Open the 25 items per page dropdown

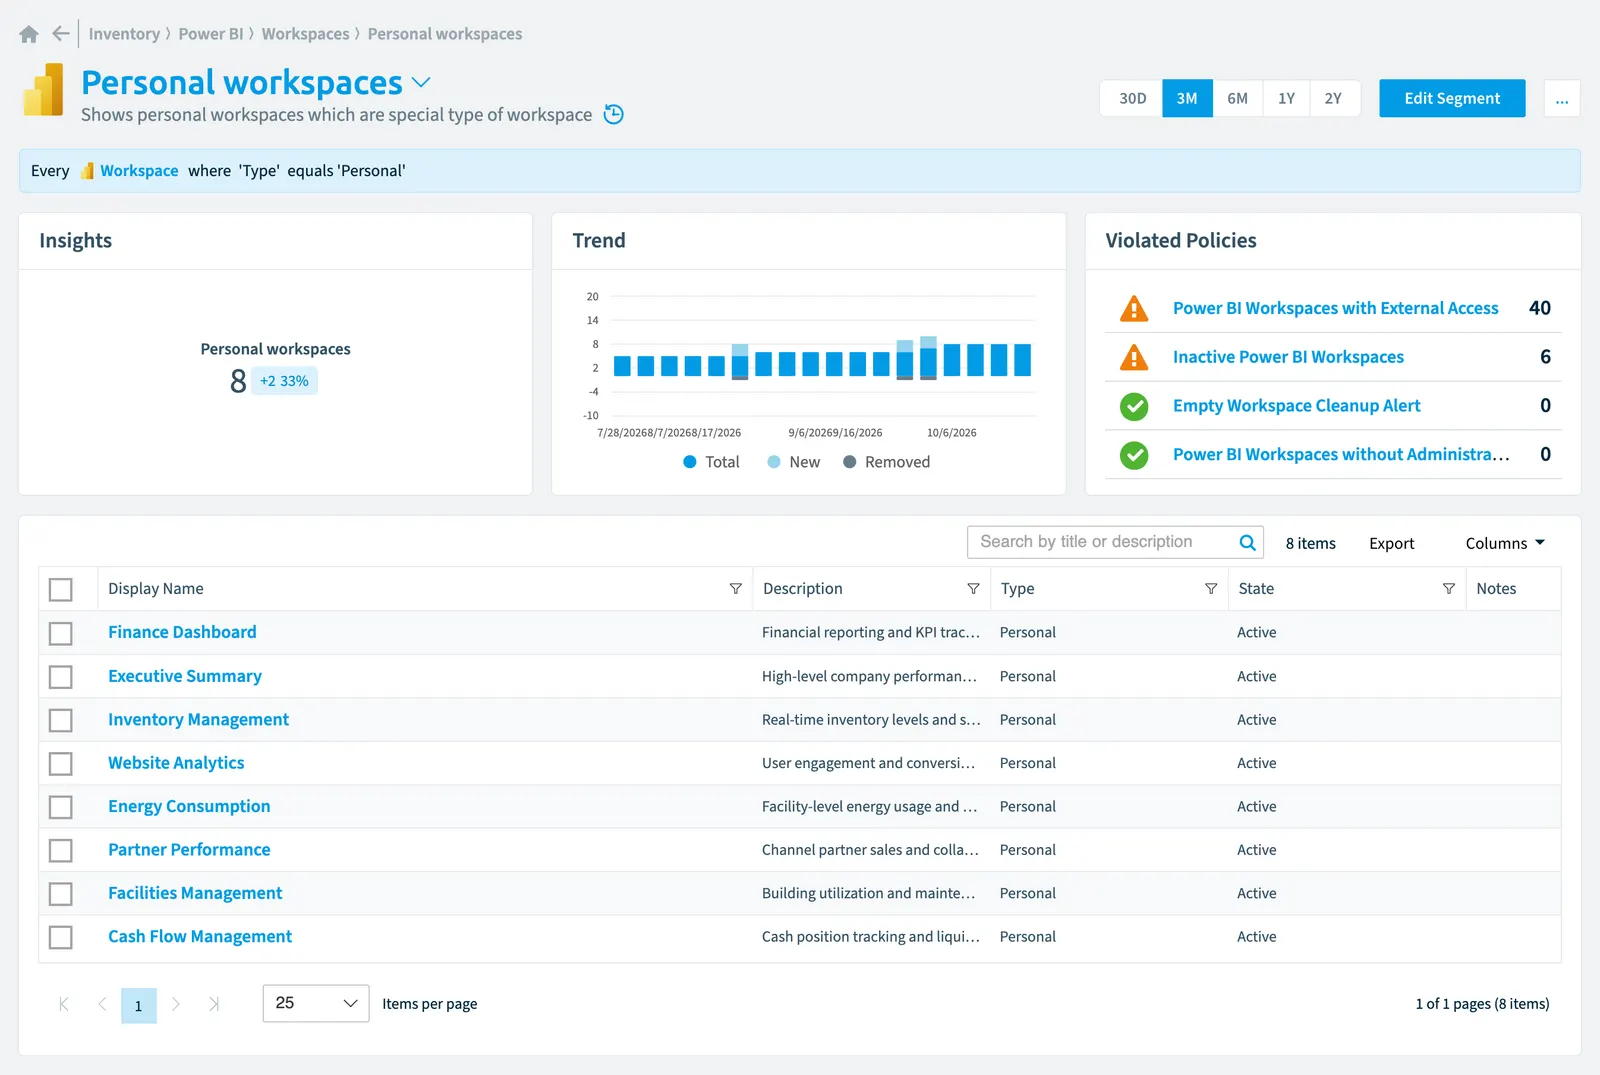(x=316, y=1003)
